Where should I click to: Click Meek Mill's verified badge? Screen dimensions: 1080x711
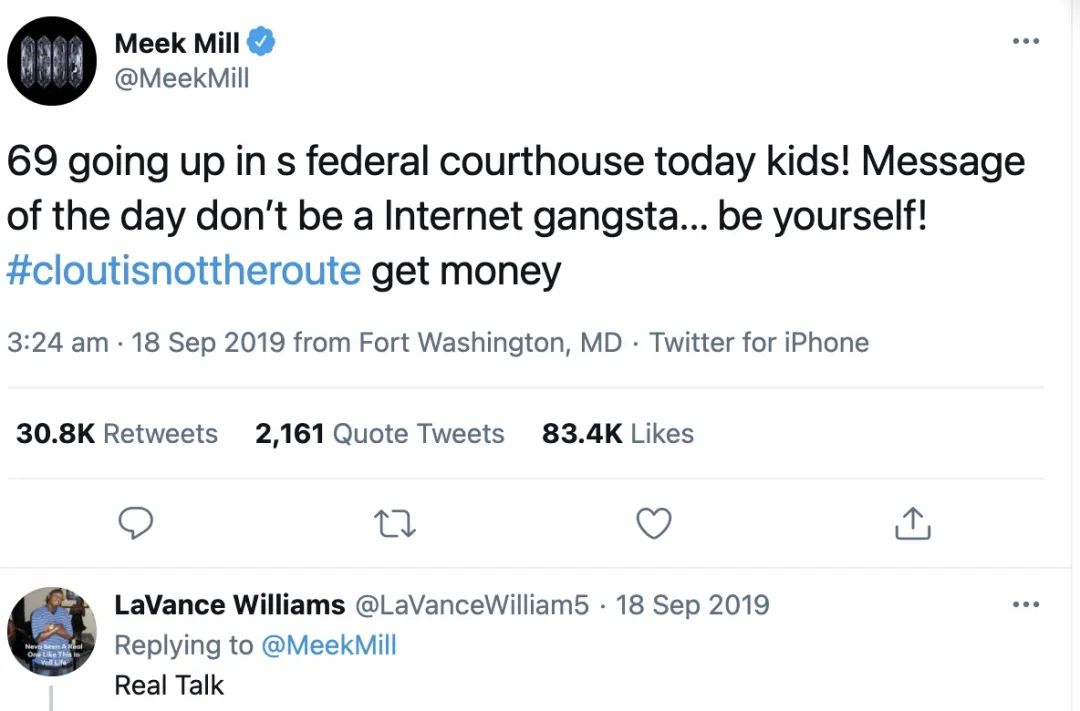click(x=261, y=42)
